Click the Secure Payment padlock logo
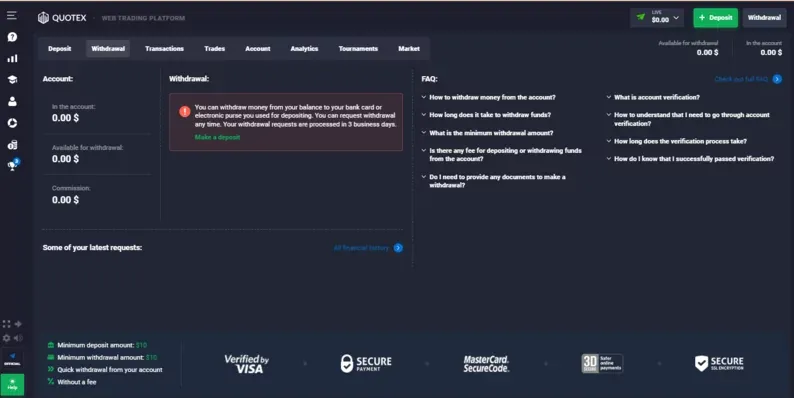 pyautogui.click(x=366, y=363)
